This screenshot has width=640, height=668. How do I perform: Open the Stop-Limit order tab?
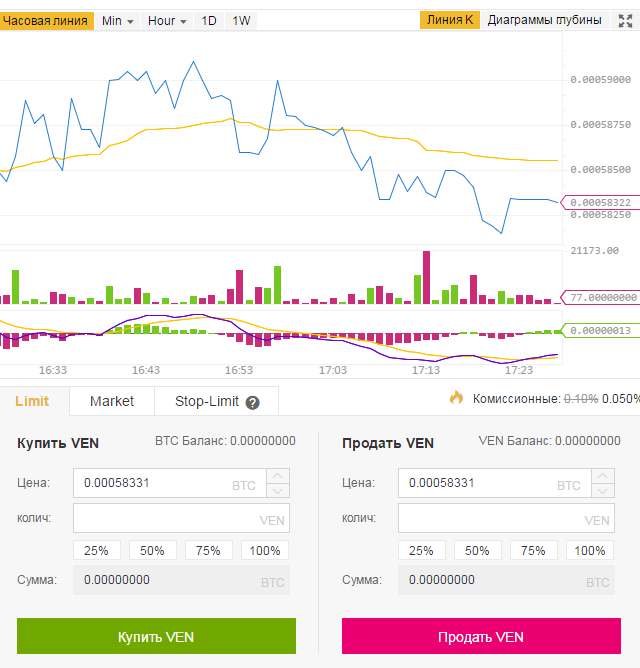(x=207, y=401)
